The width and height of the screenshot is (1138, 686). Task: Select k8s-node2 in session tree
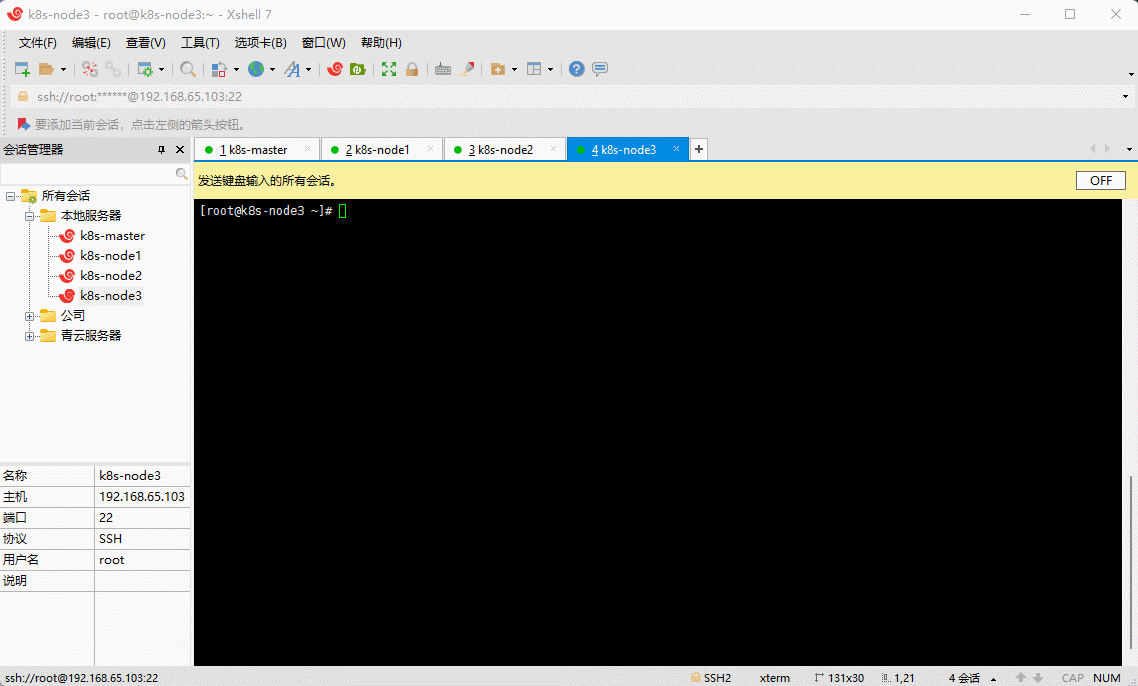tap(111, 276)
